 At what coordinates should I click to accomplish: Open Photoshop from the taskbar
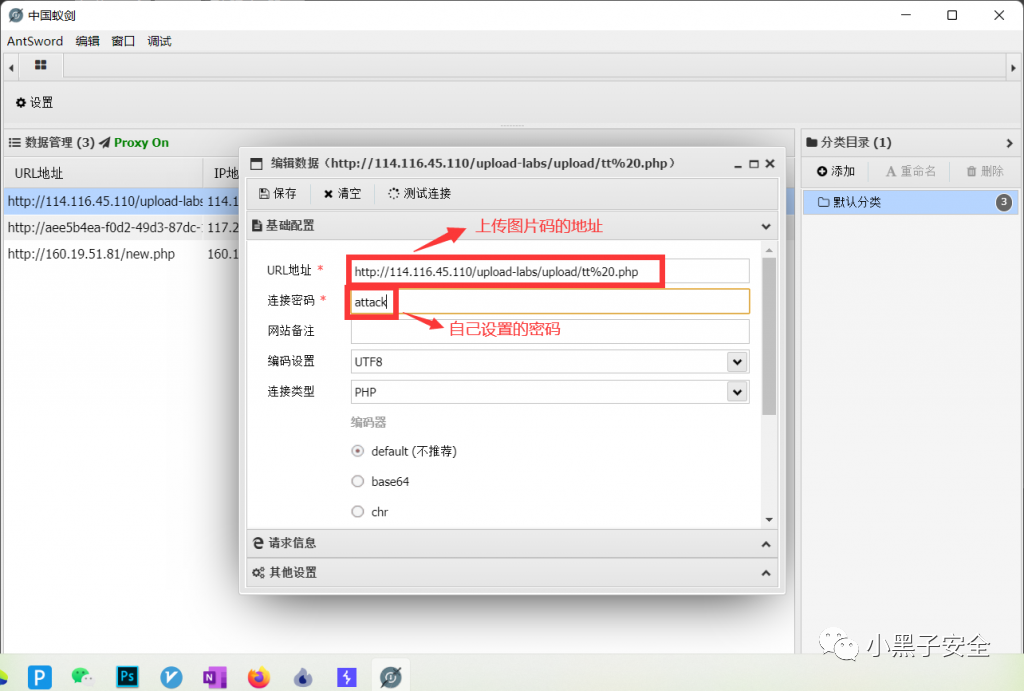point(127,676)
